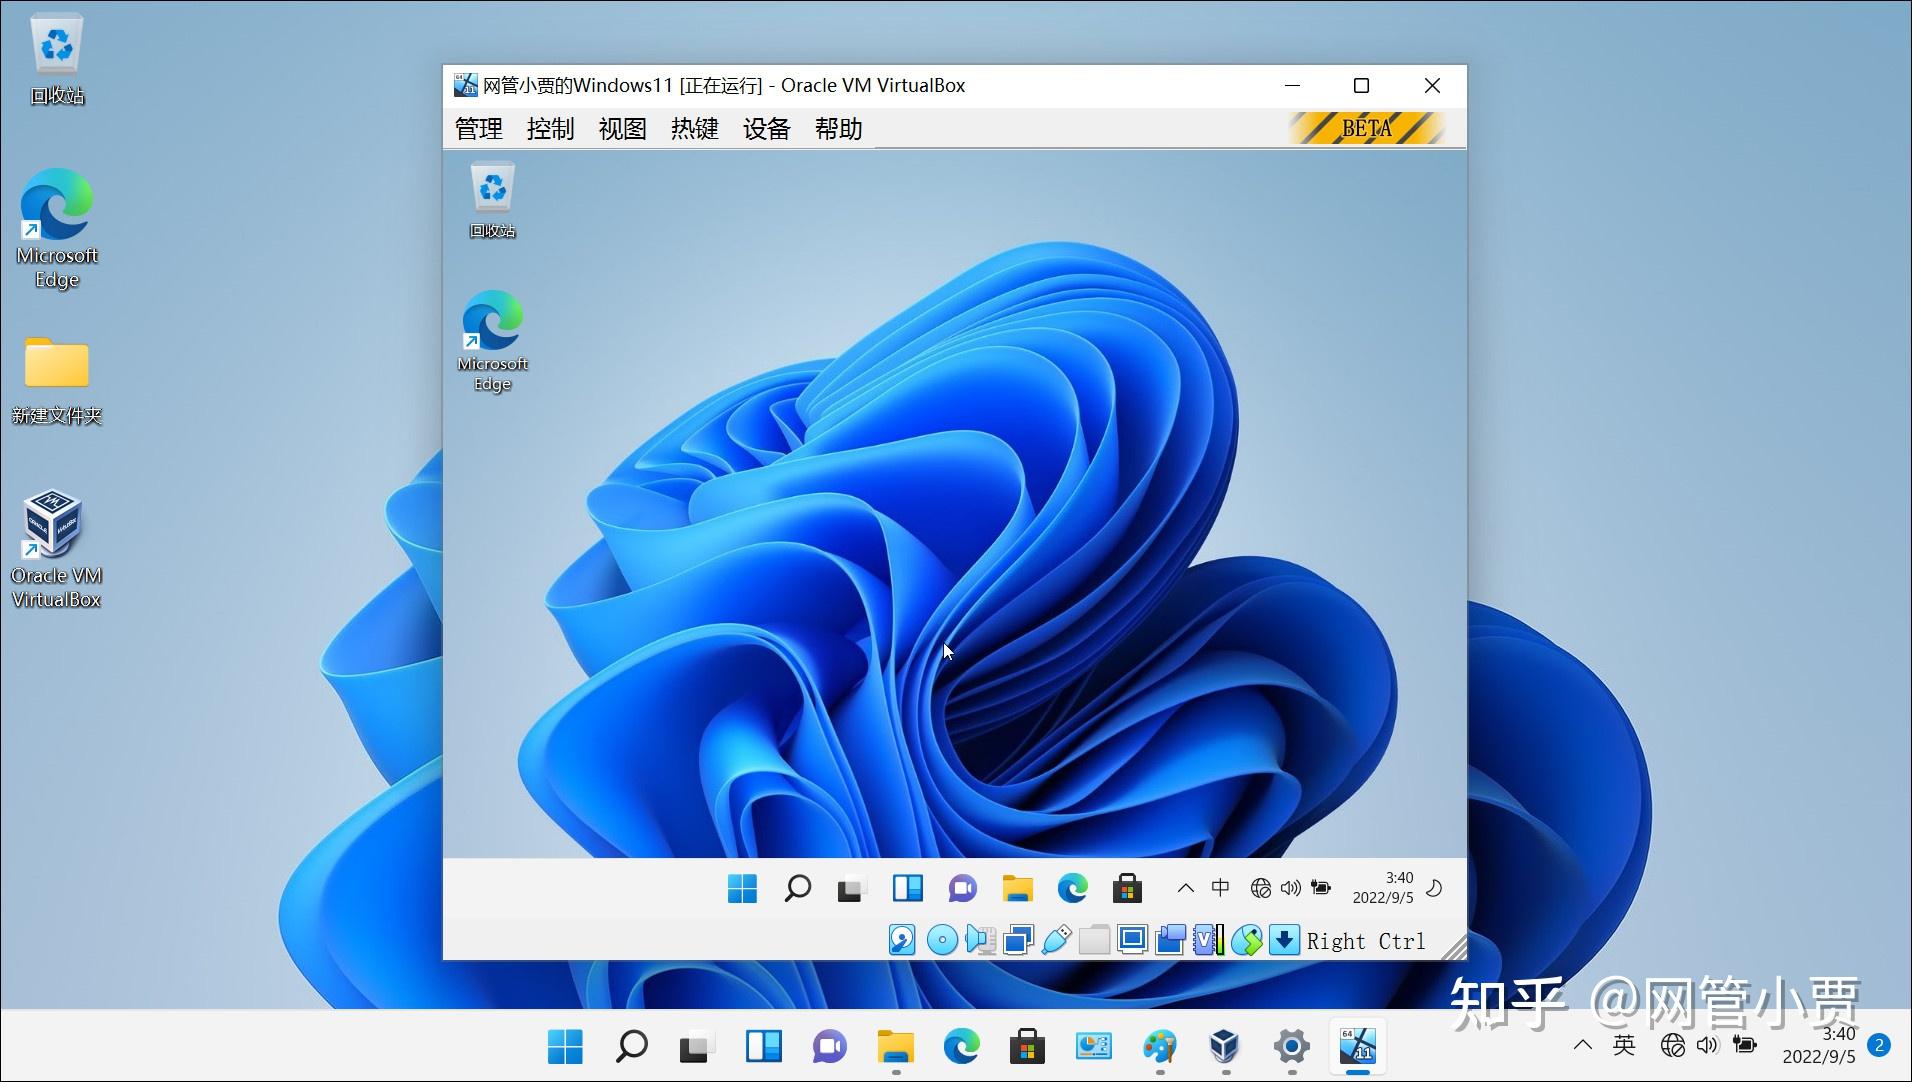Open the 帮助 menu in VirtualBox
This screenshot has height=1082, width=1912.
click(x=839, y=129)
